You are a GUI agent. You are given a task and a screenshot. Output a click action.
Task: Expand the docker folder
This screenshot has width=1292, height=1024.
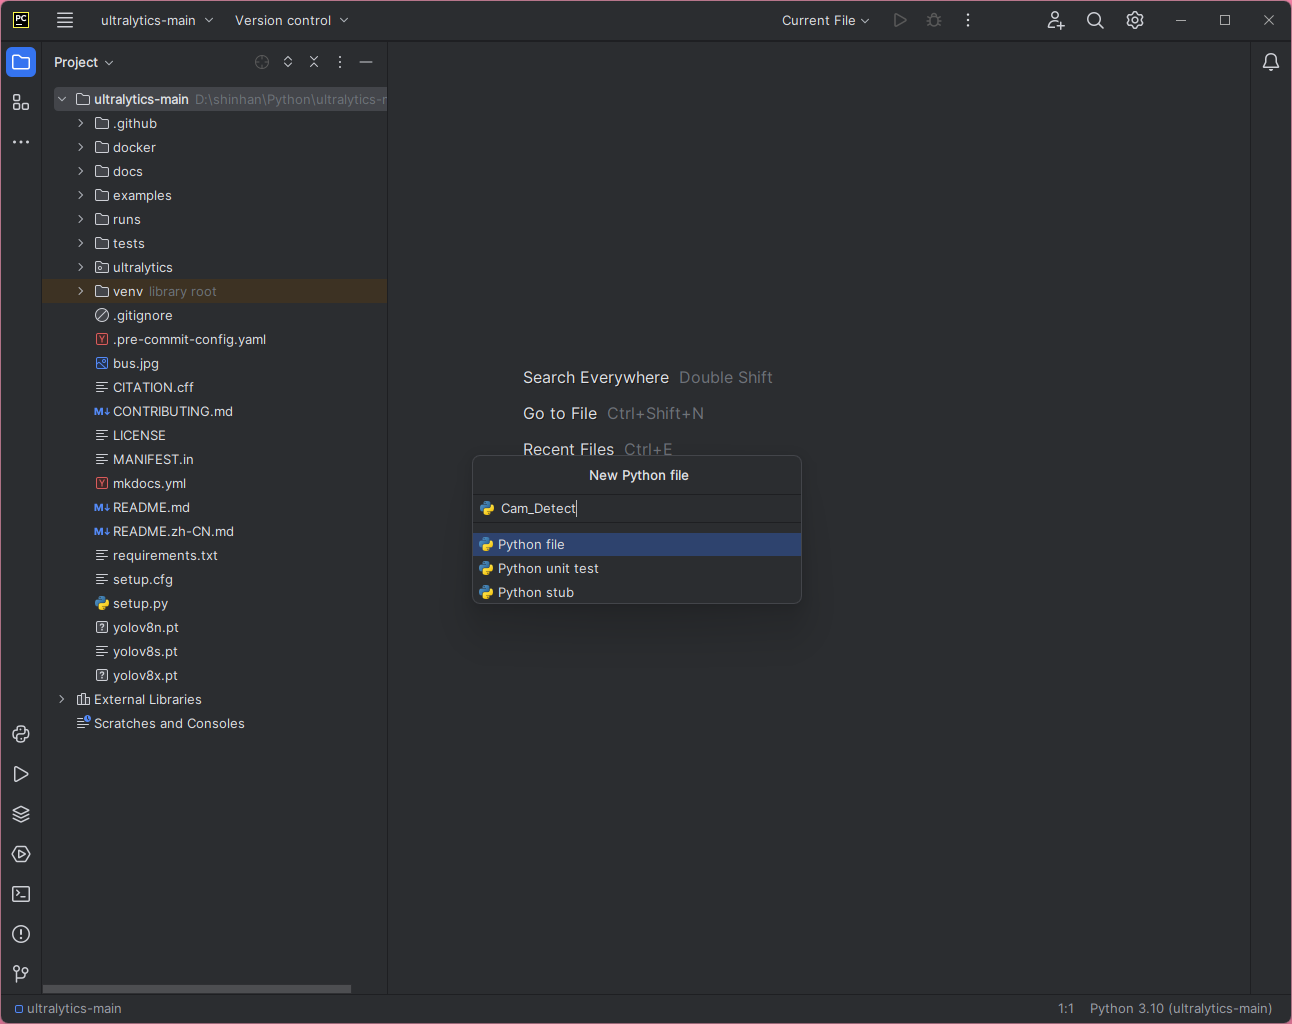pos(81,147)
